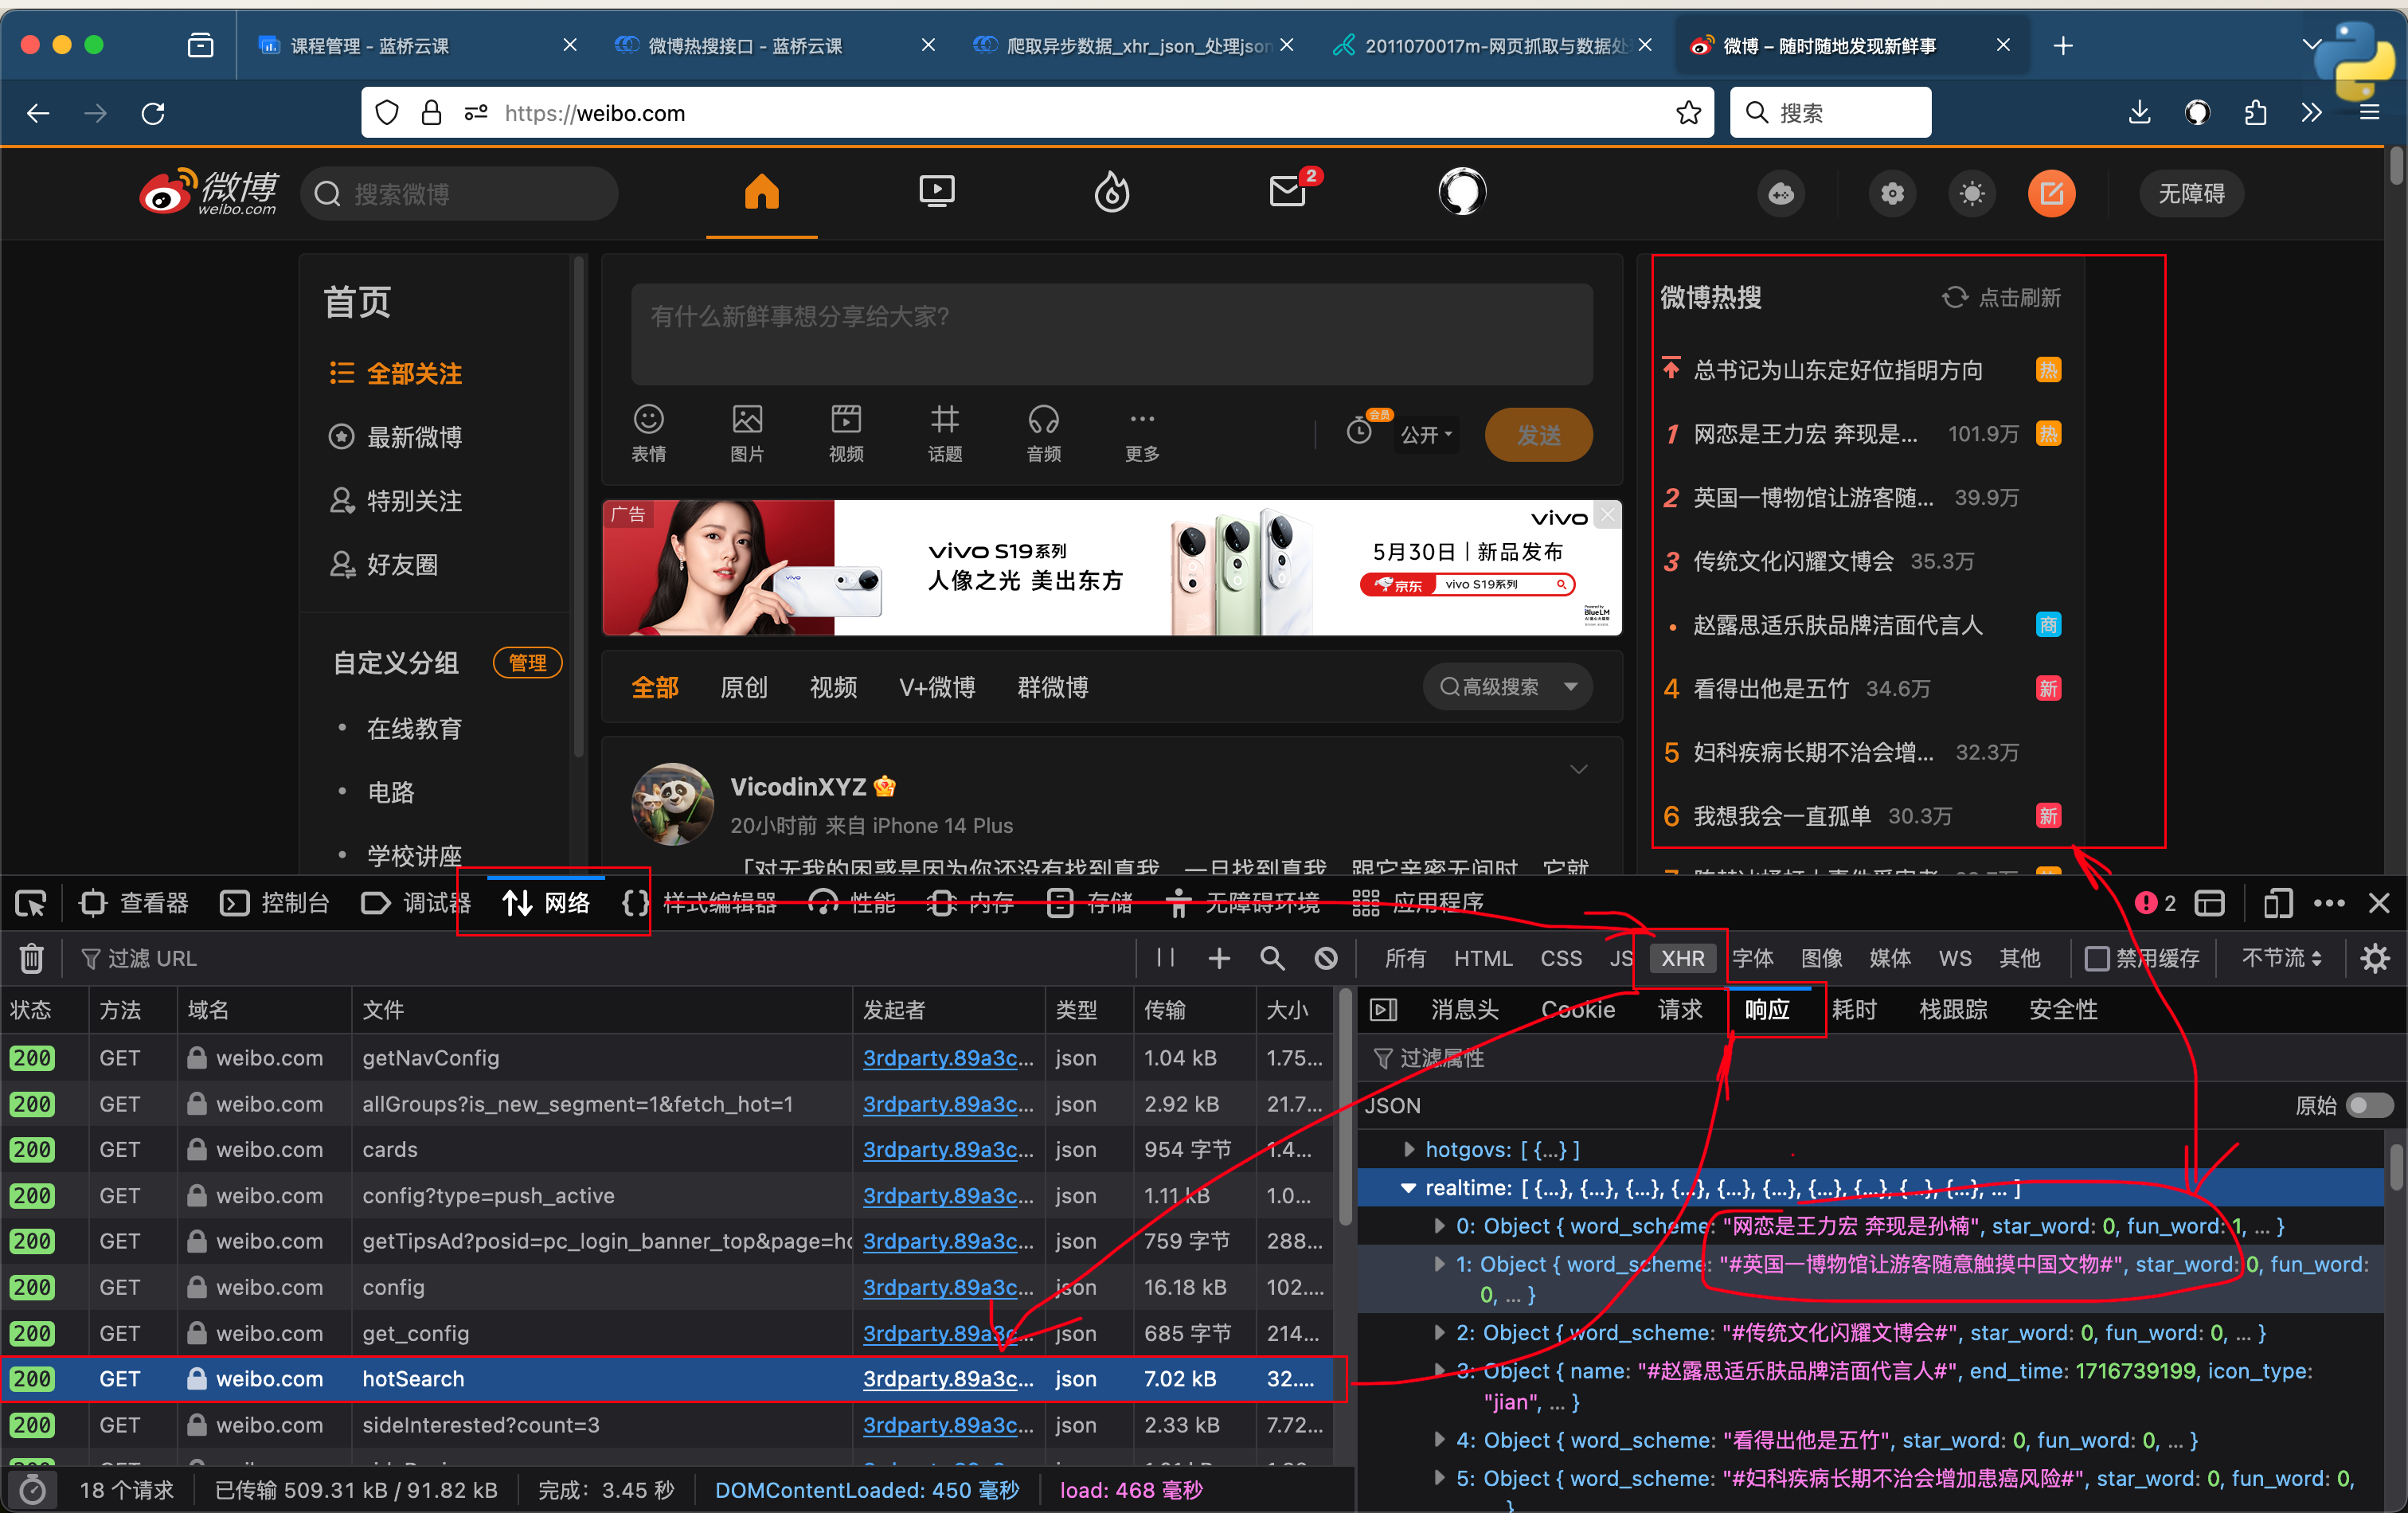Open the Weibo hot flame icon
This screenshot has width=2408, height=1513.
1112,192
